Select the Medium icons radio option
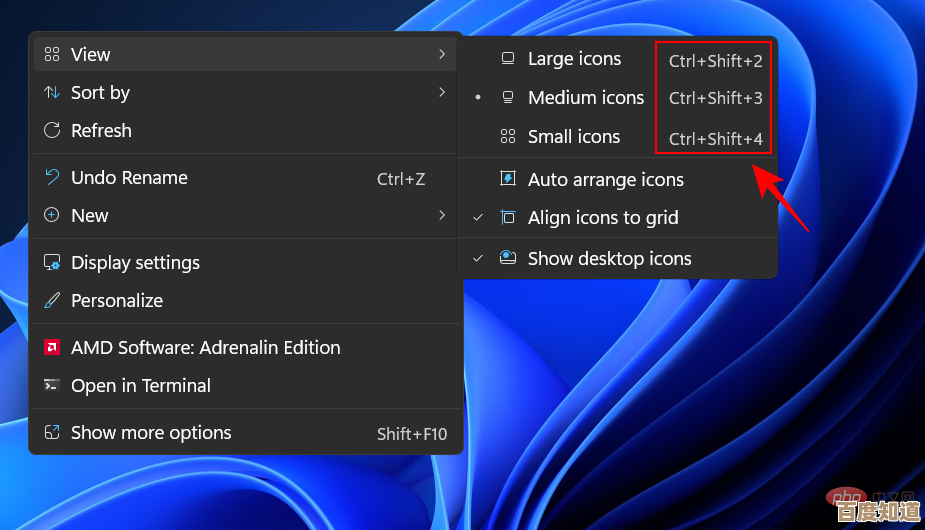925x530 pixels. [x=585, y=98]
